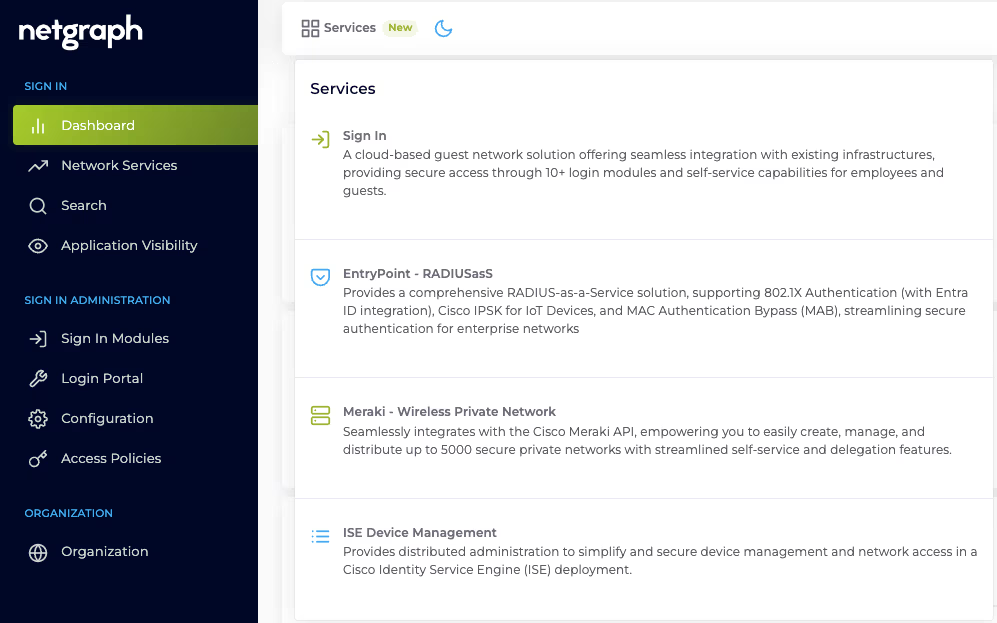Click the Network Services trend icon
The height and width of the screenshot is (623, 997).
click(38, 166)
